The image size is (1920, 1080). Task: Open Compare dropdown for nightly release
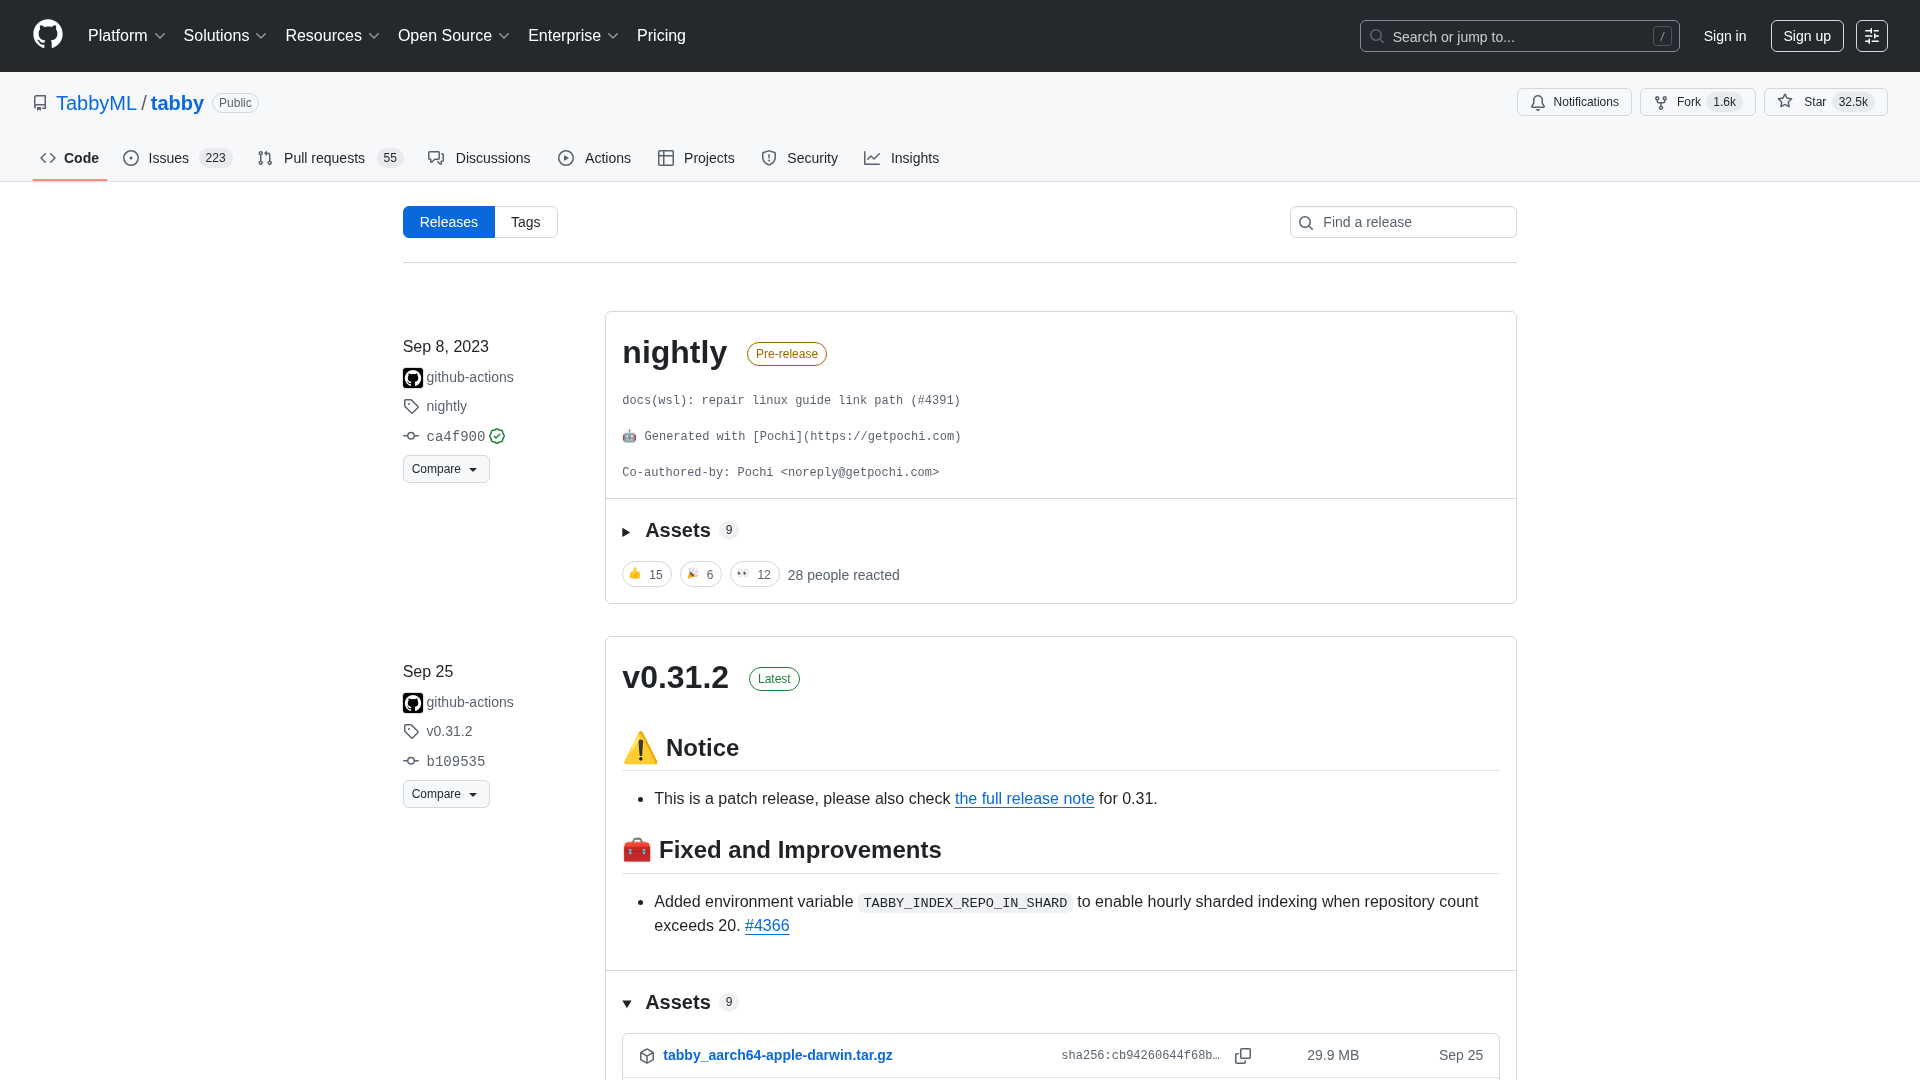pyautogui.click(x=446, y=469)
